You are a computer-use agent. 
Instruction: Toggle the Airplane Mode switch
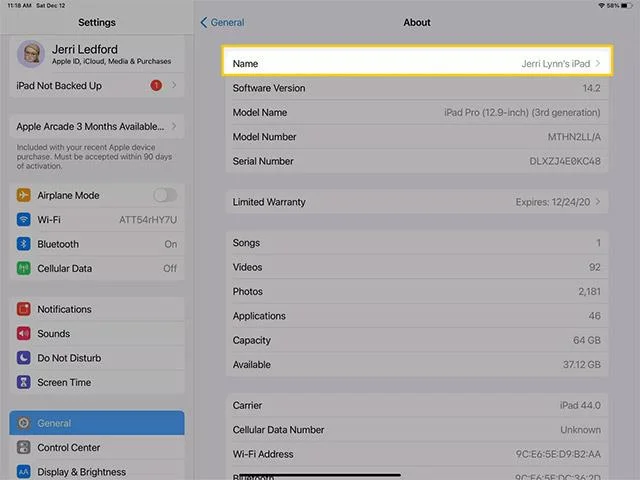coord(165,195)
